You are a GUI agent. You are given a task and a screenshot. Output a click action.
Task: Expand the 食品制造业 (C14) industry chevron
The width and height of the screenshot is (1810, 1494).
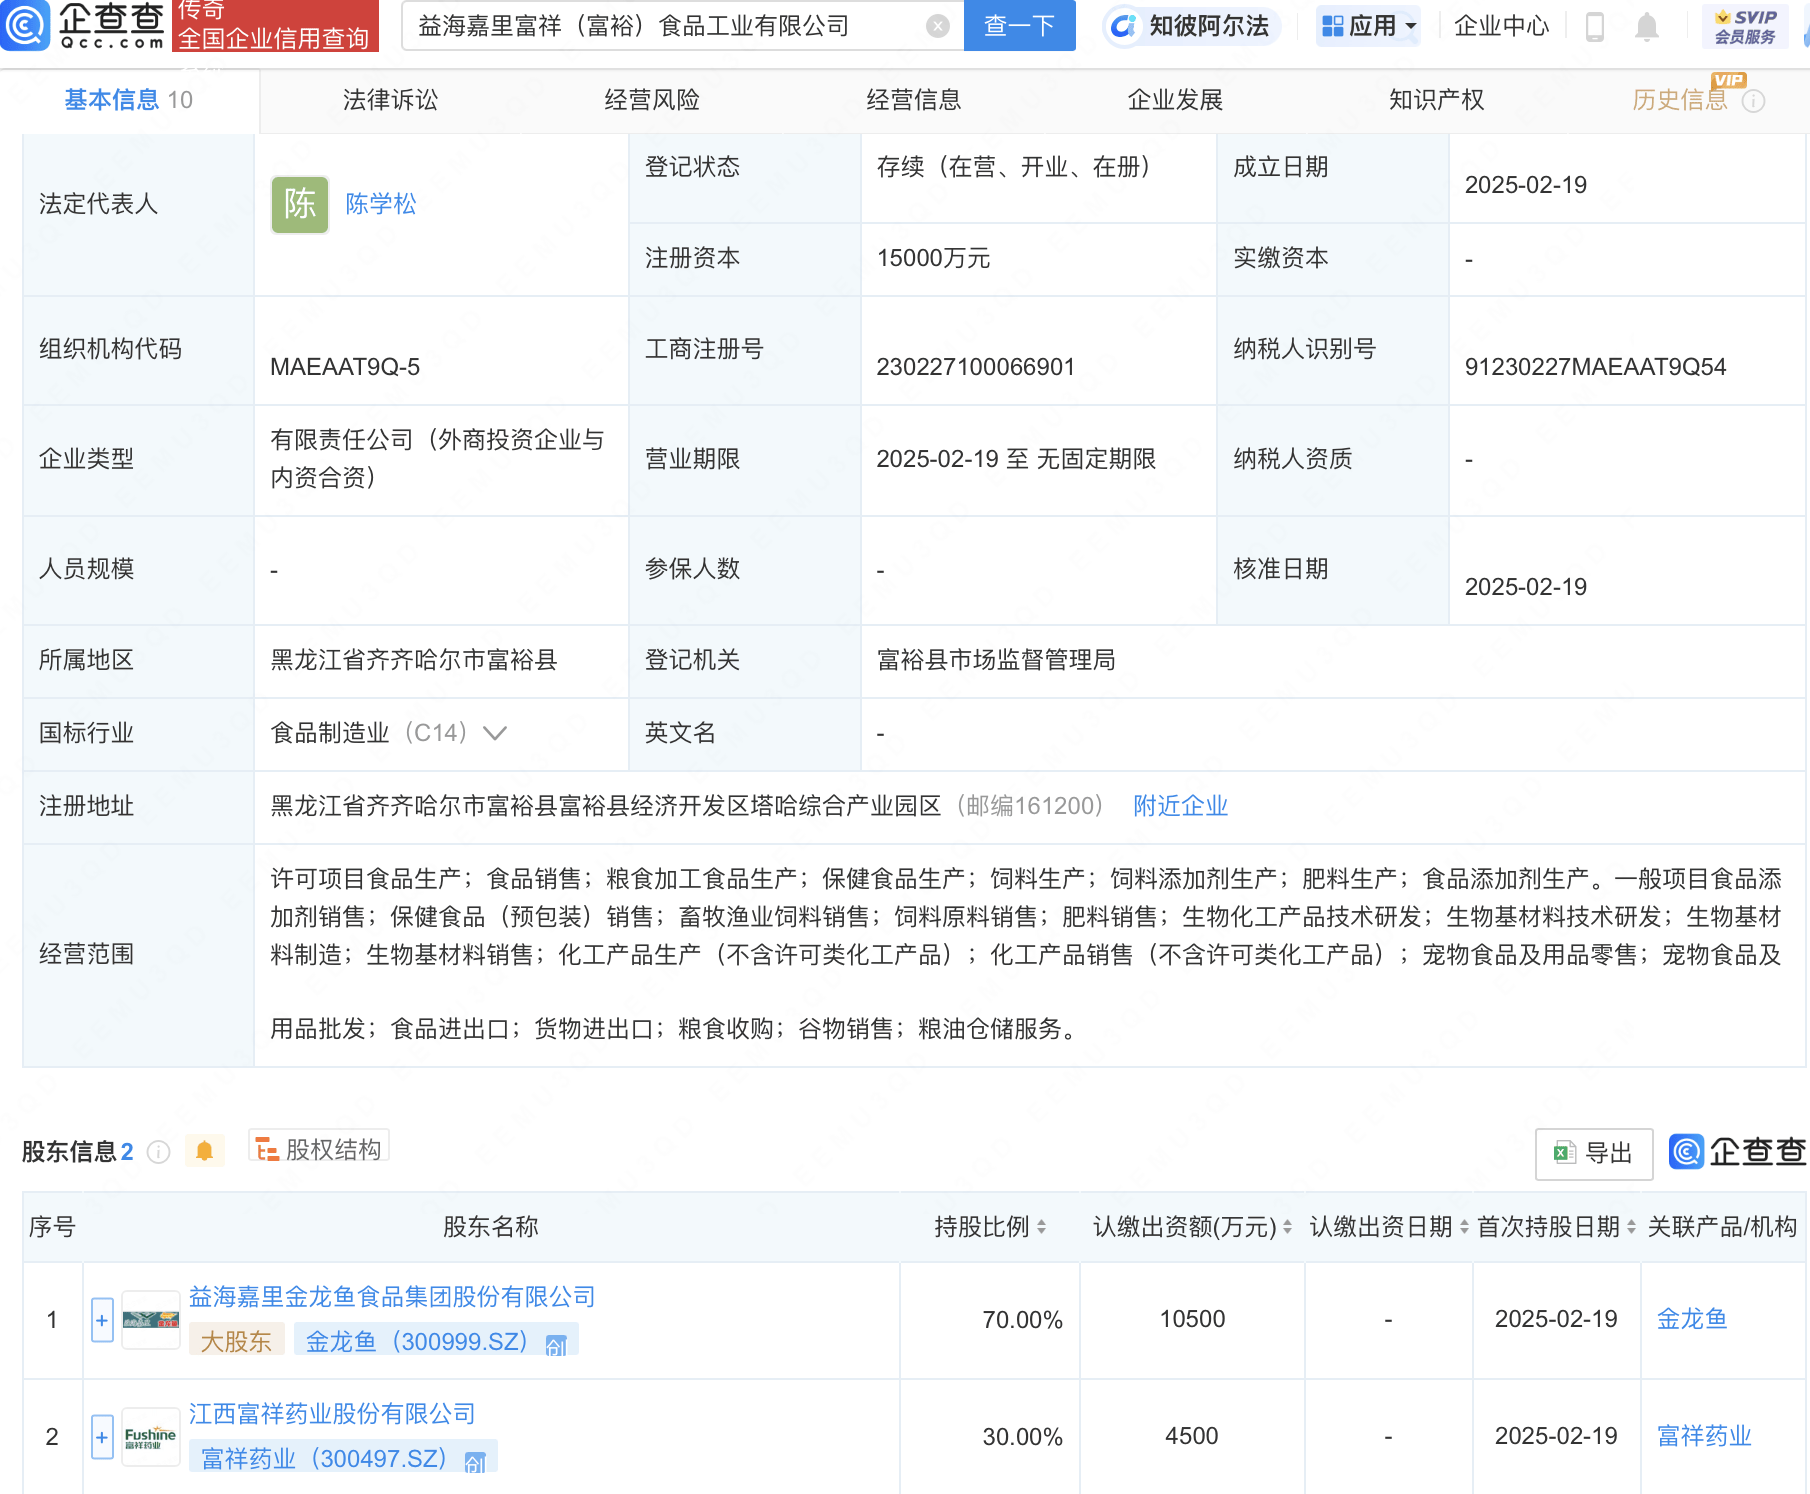pos(495,733)
